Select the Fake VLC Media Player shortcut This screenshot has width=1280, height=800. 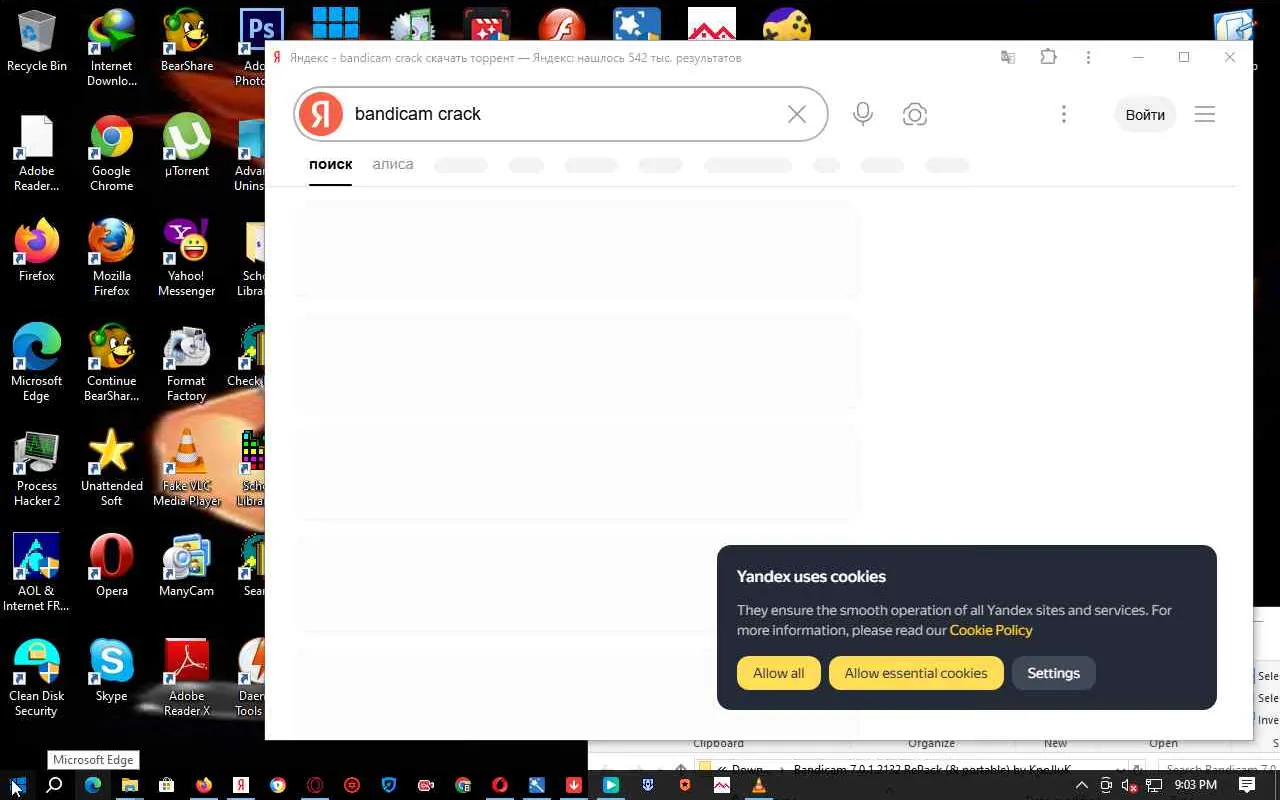(x=187, y=469)
